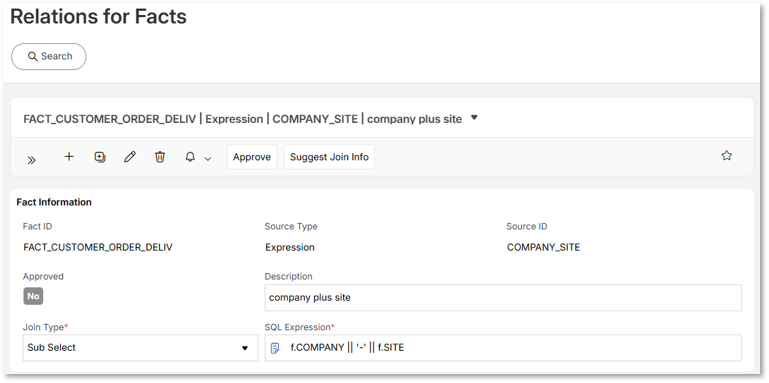Duplicate the current record
Screen dimensions: 769x383
(100, 157)
